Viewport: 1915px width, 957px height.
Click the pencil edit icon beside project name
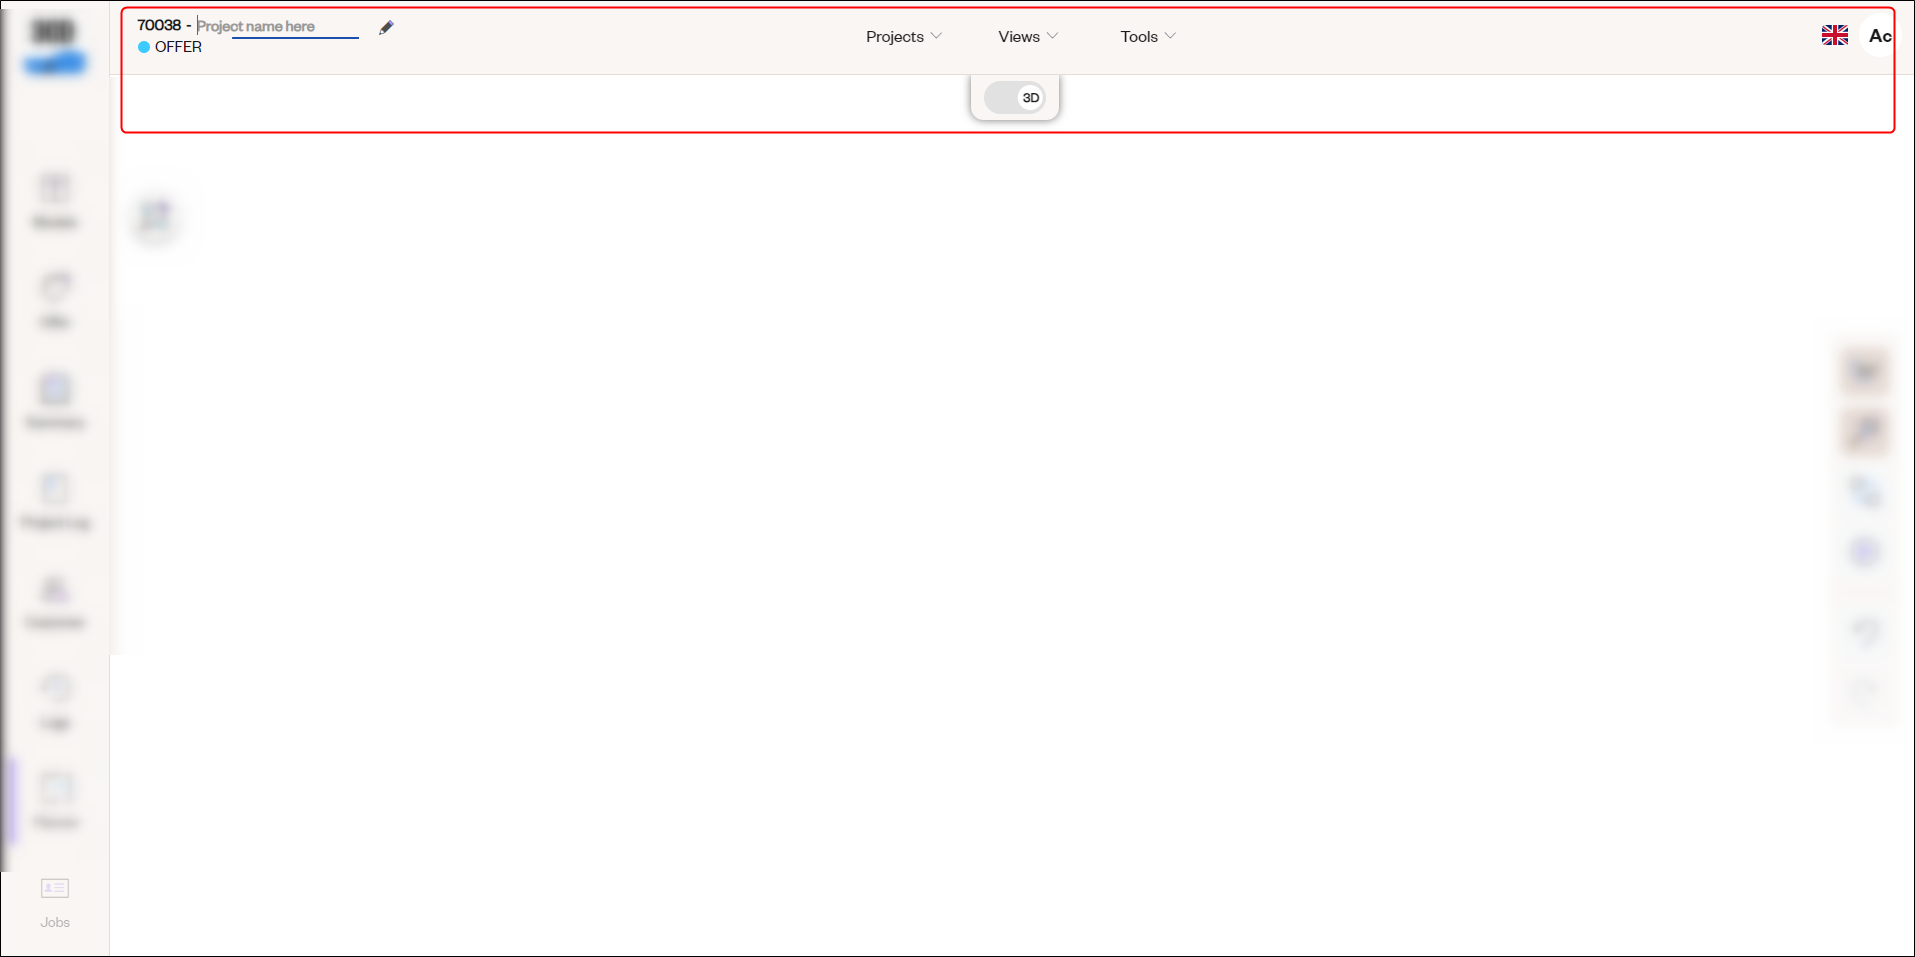click(386, 28)
